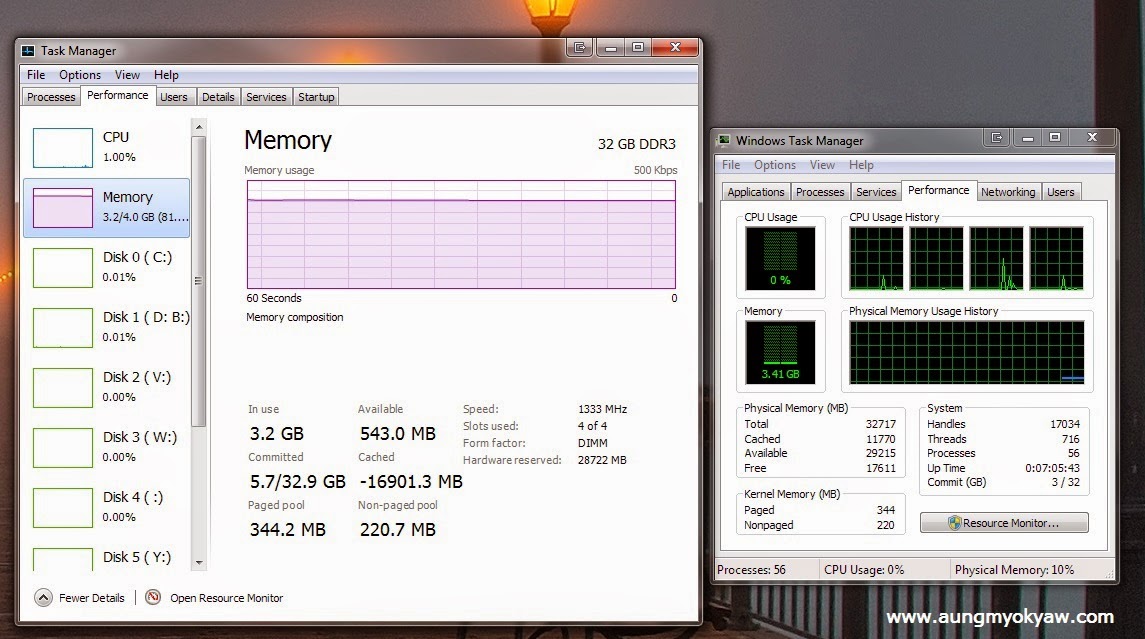Screen dimensions: 1145x639
Task: Click the Physical Memory Total 32717 value
Action: click(881, 424)
